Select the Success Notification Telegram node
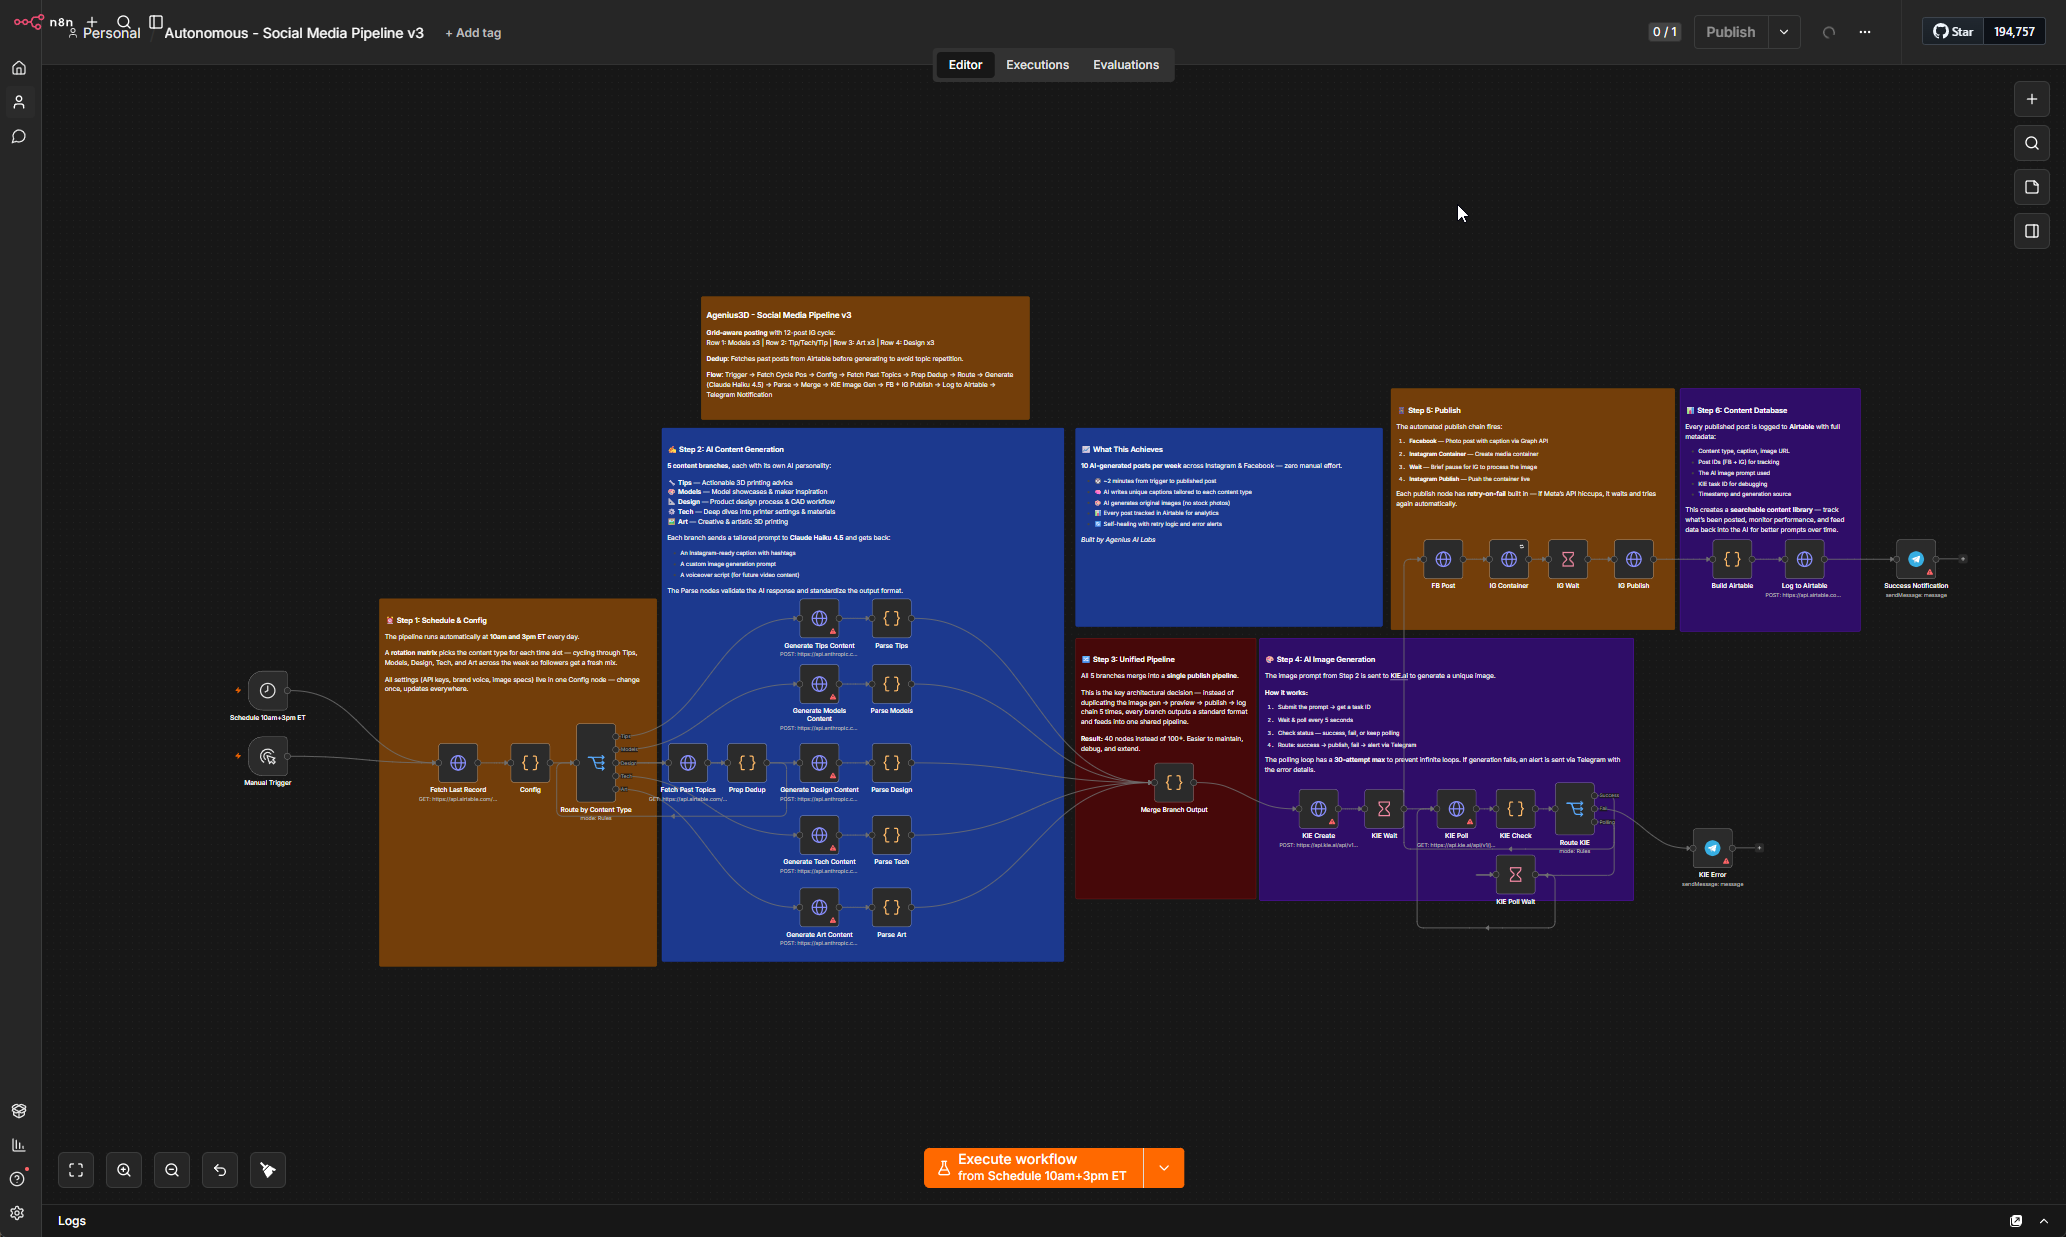Viewport: 2066px width, 1237px height. (1916, 559)
